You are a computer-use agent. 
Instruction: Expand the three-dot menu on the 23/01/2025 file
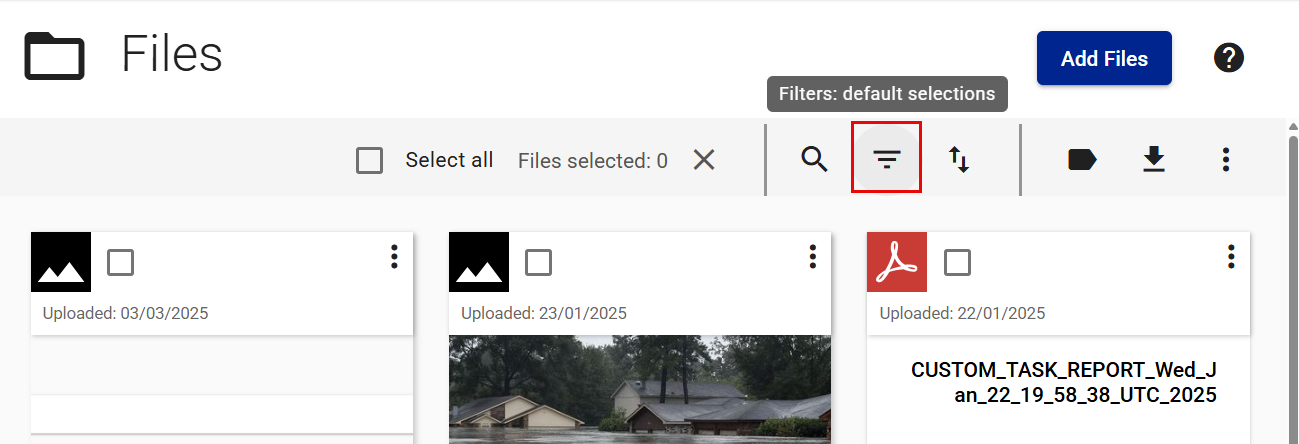(812, 257)
